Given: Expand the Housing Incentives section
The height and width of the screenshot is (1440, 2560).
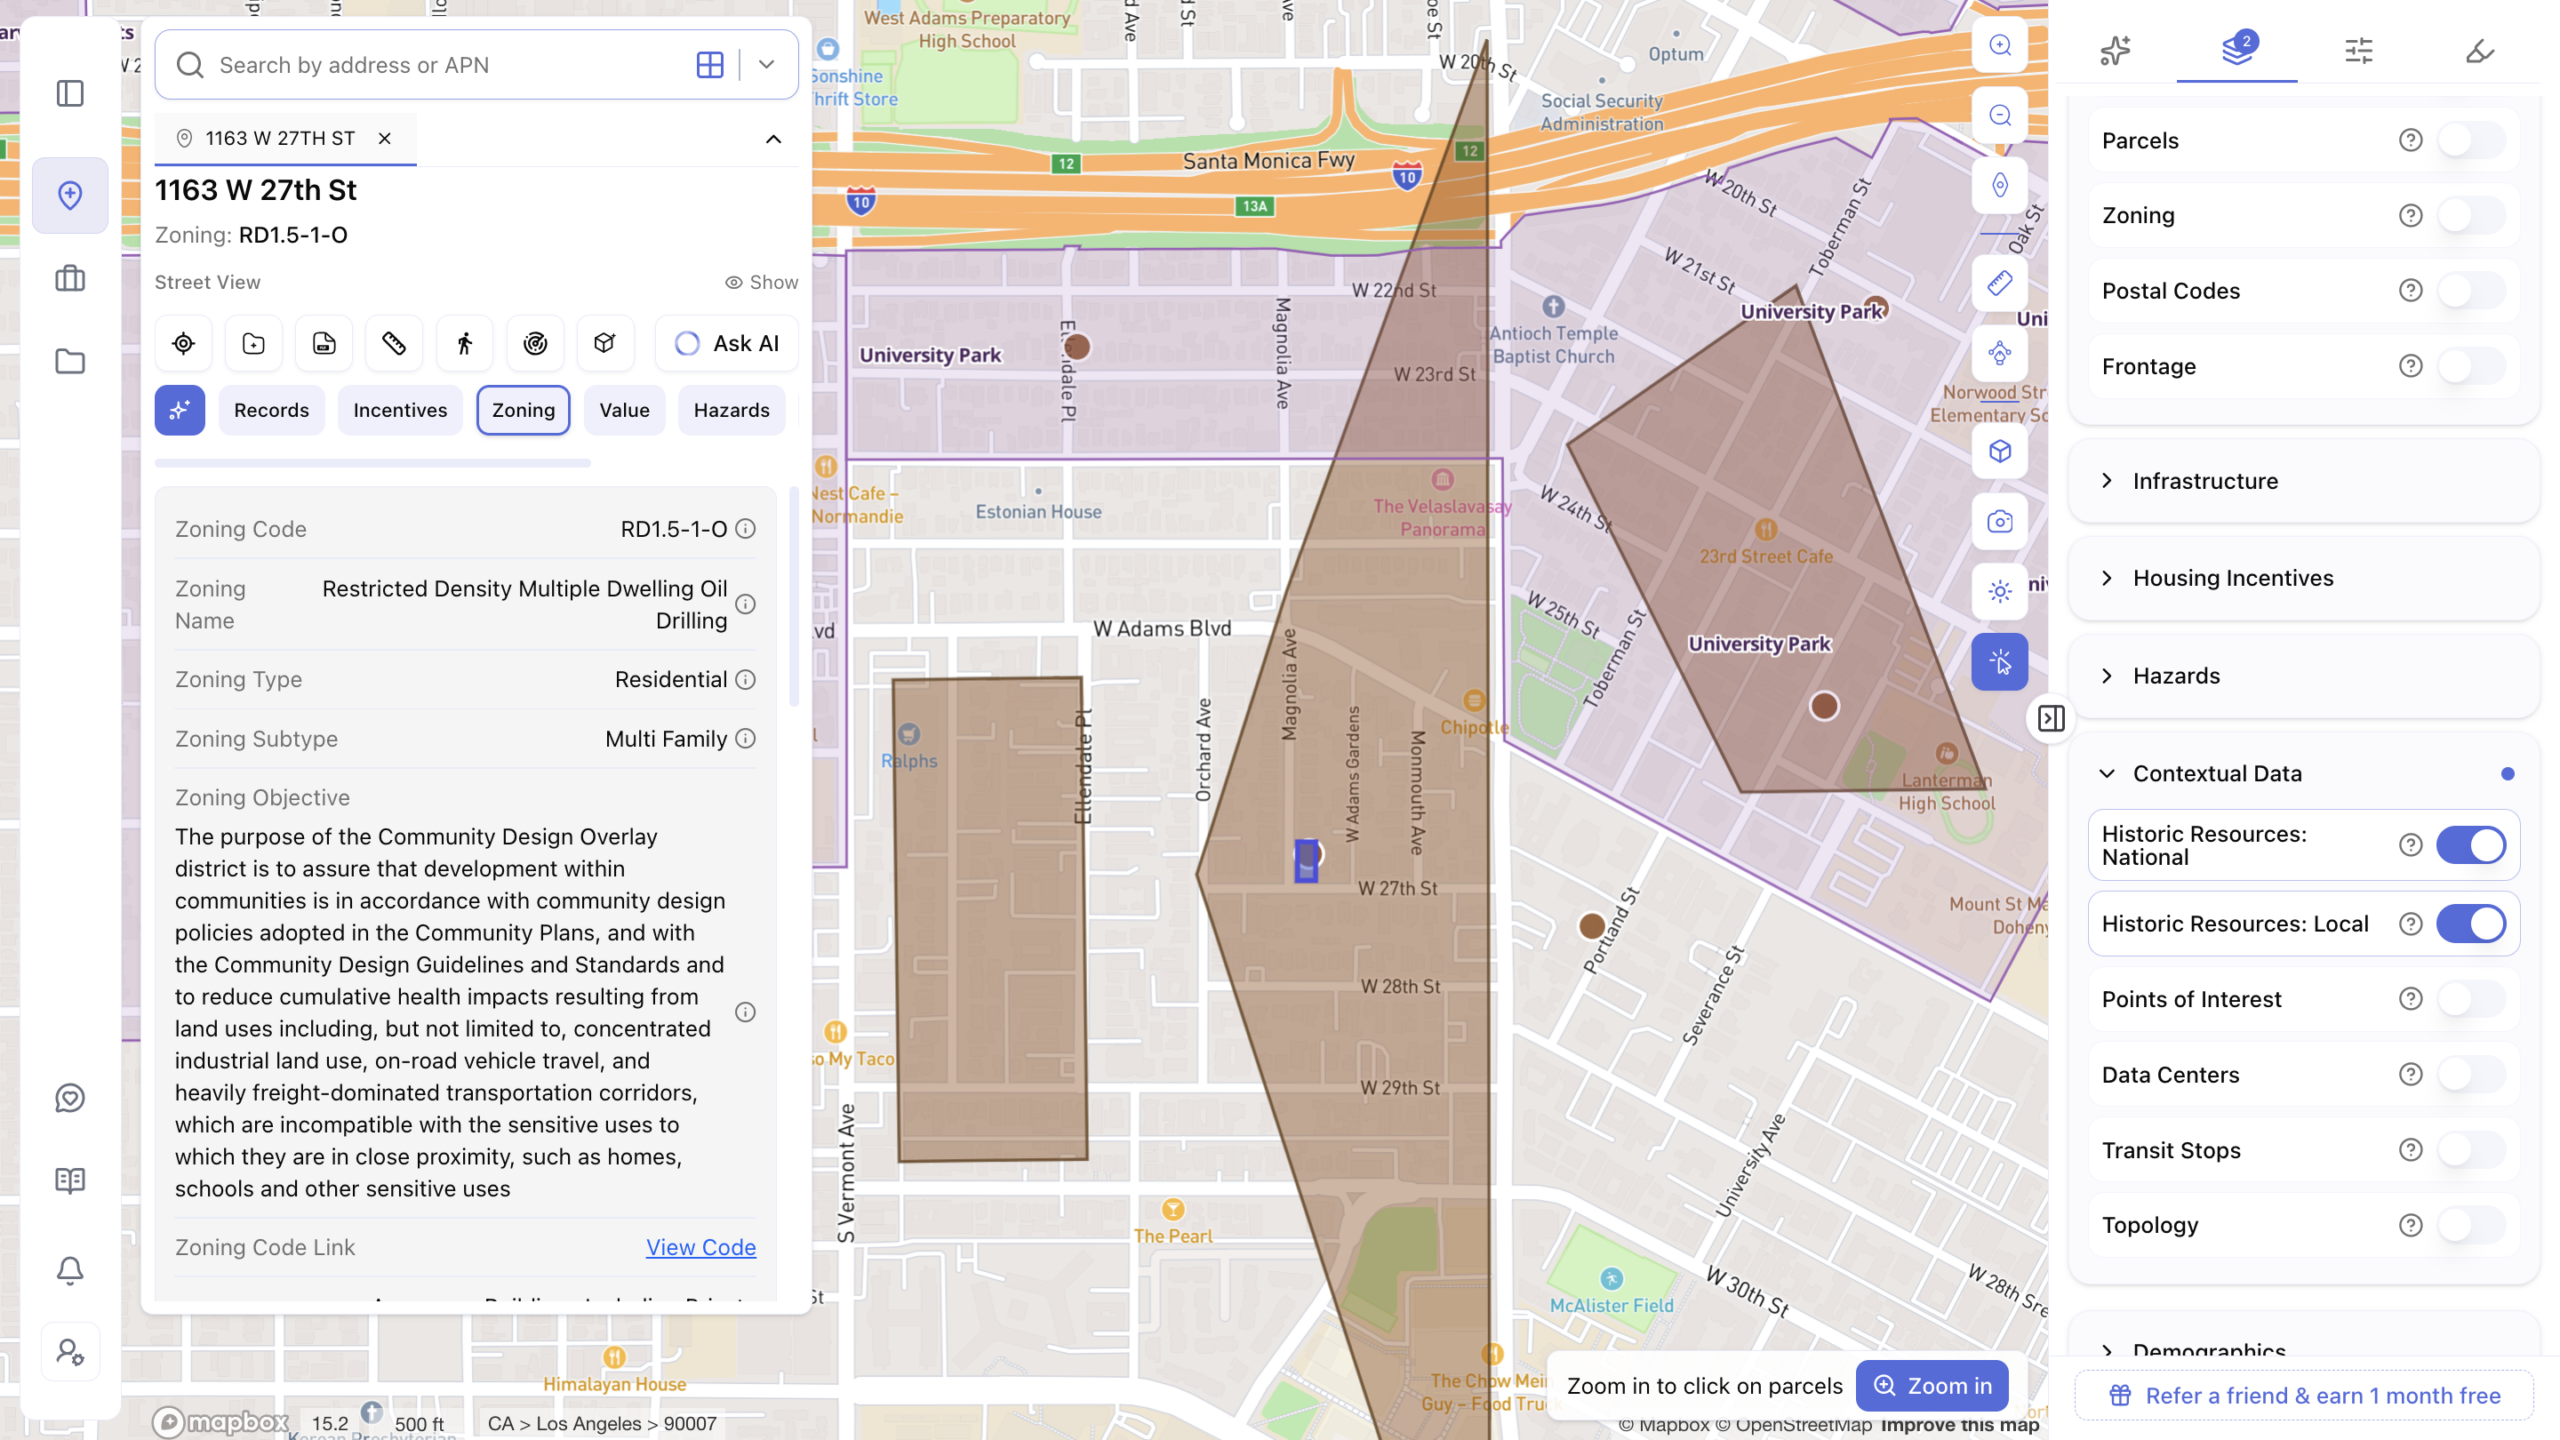Looking at the screenshot, I should coord(2303,578).
